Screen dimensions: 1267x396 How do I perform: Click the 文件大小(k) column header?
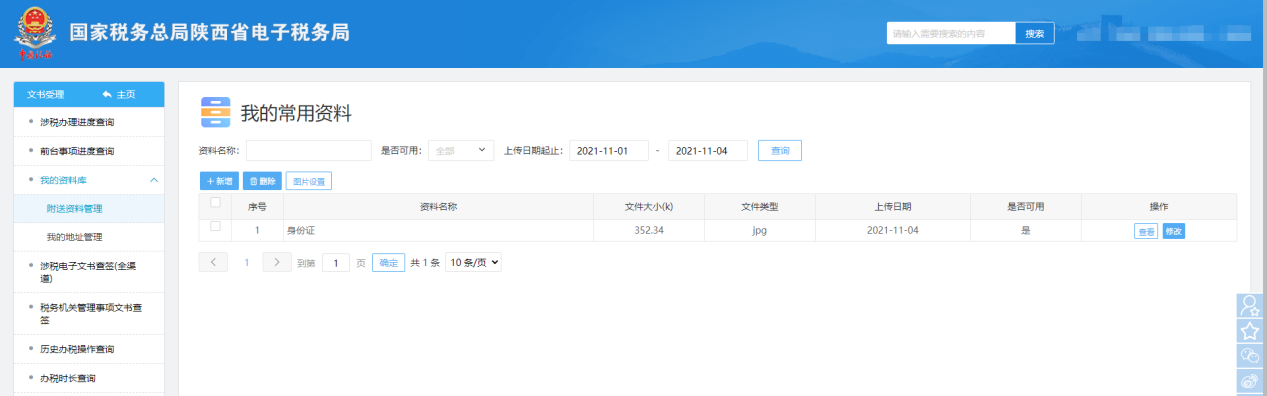(649, 206)
